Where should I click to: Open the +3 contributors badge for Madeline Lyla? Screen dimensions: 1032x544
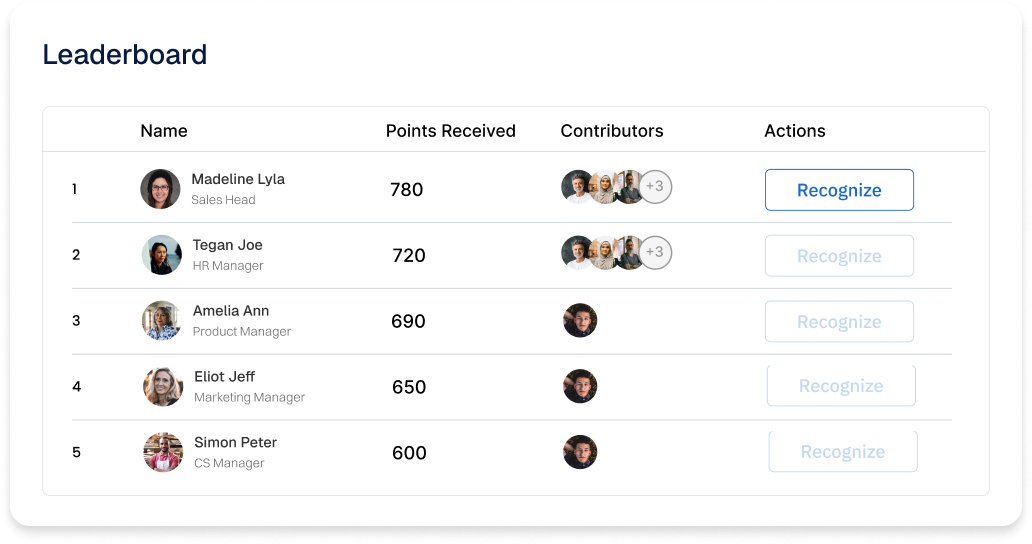pyautogui.click(x=655, y=186)
